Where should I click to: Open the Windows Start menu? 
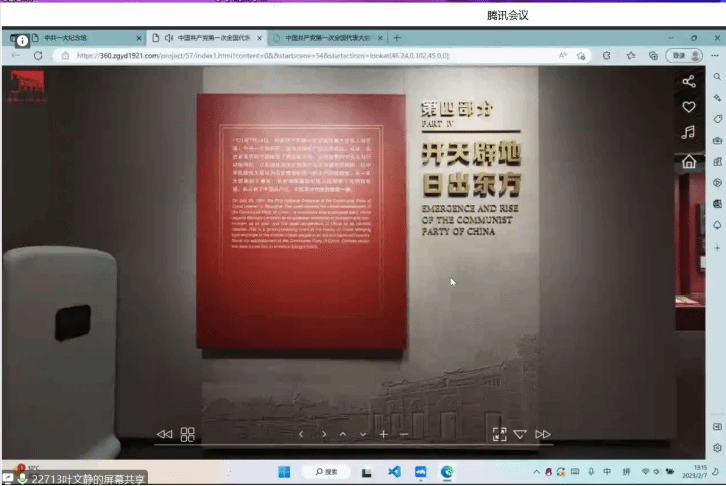tap(284, 472)
